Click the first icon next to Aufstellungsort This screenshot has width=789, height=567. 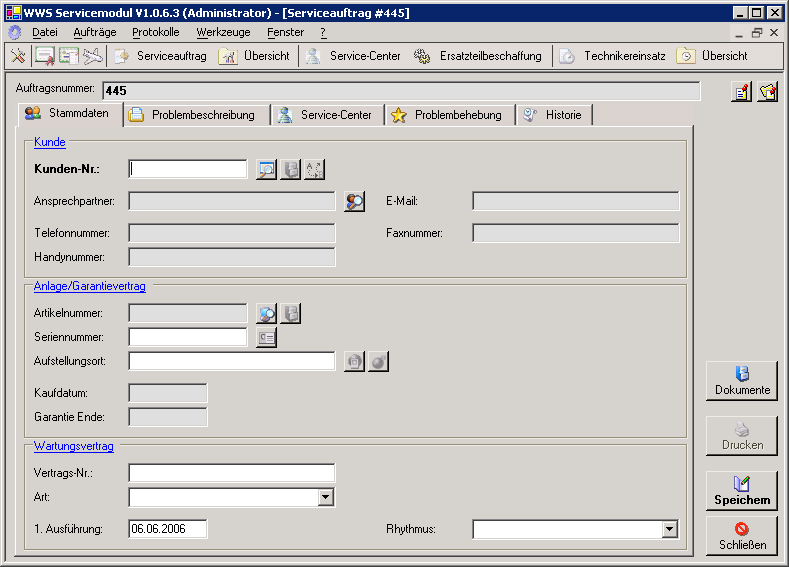pos(354,362)
